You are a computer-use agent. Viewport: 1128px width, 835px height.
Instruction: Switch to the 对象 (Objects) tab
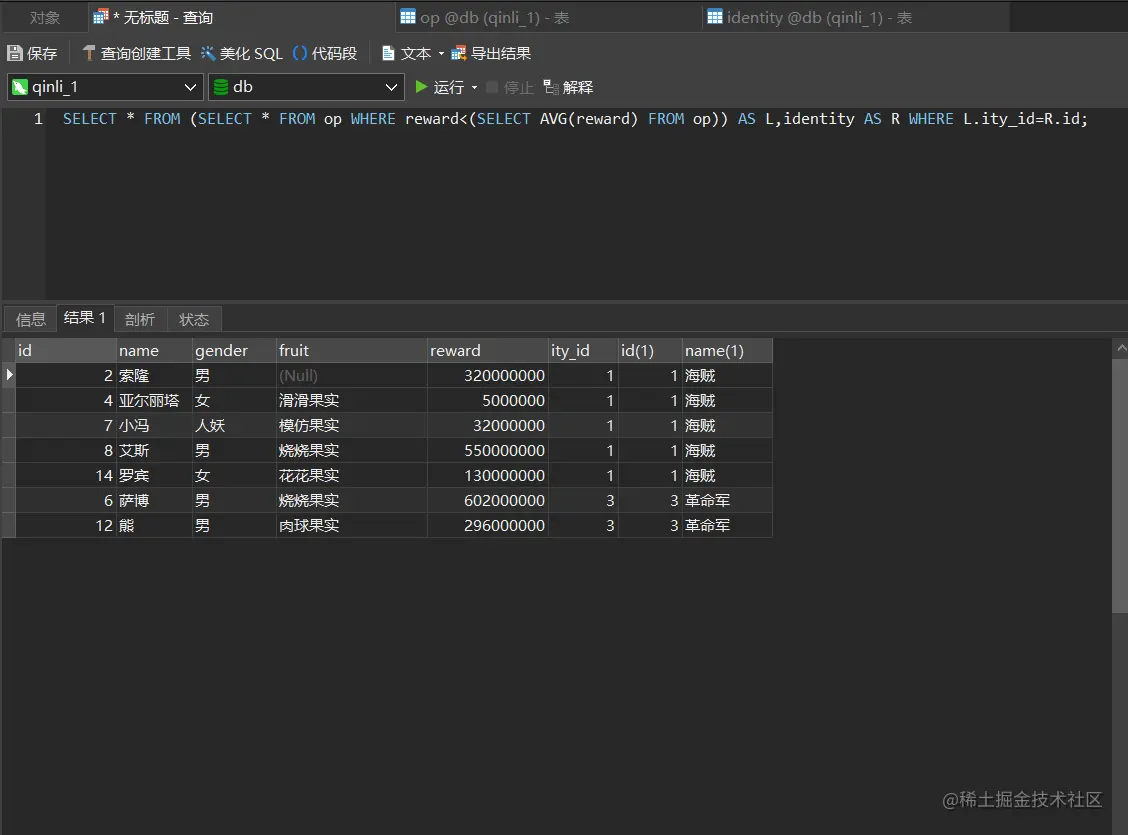45,17
